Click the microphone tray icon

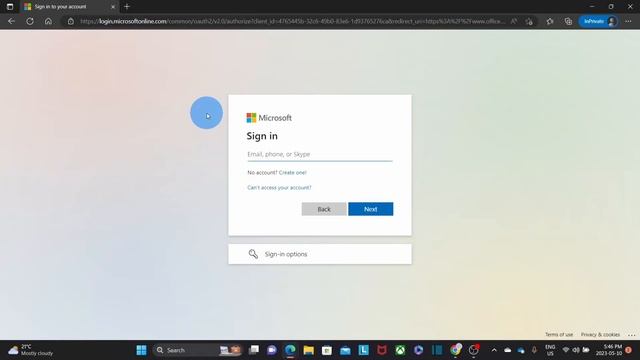534,350
